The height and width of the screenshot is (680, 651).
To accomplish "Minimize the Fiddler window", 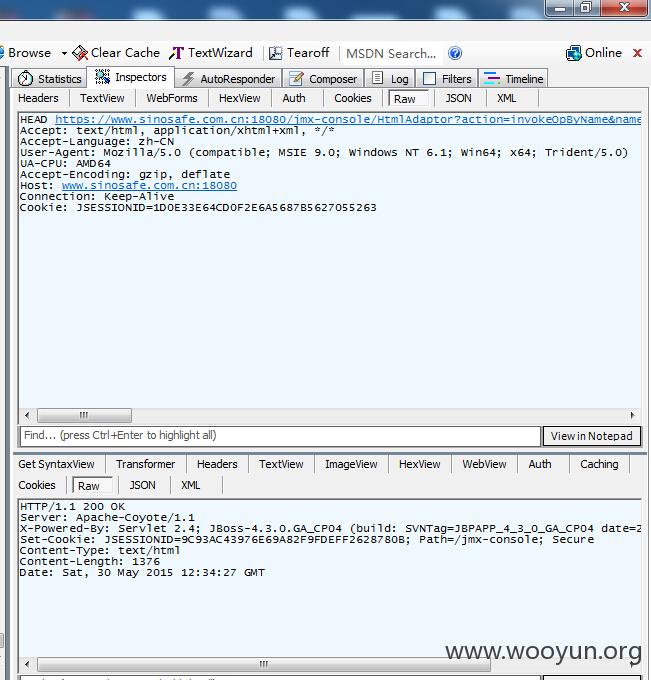I will coord(560,8).
